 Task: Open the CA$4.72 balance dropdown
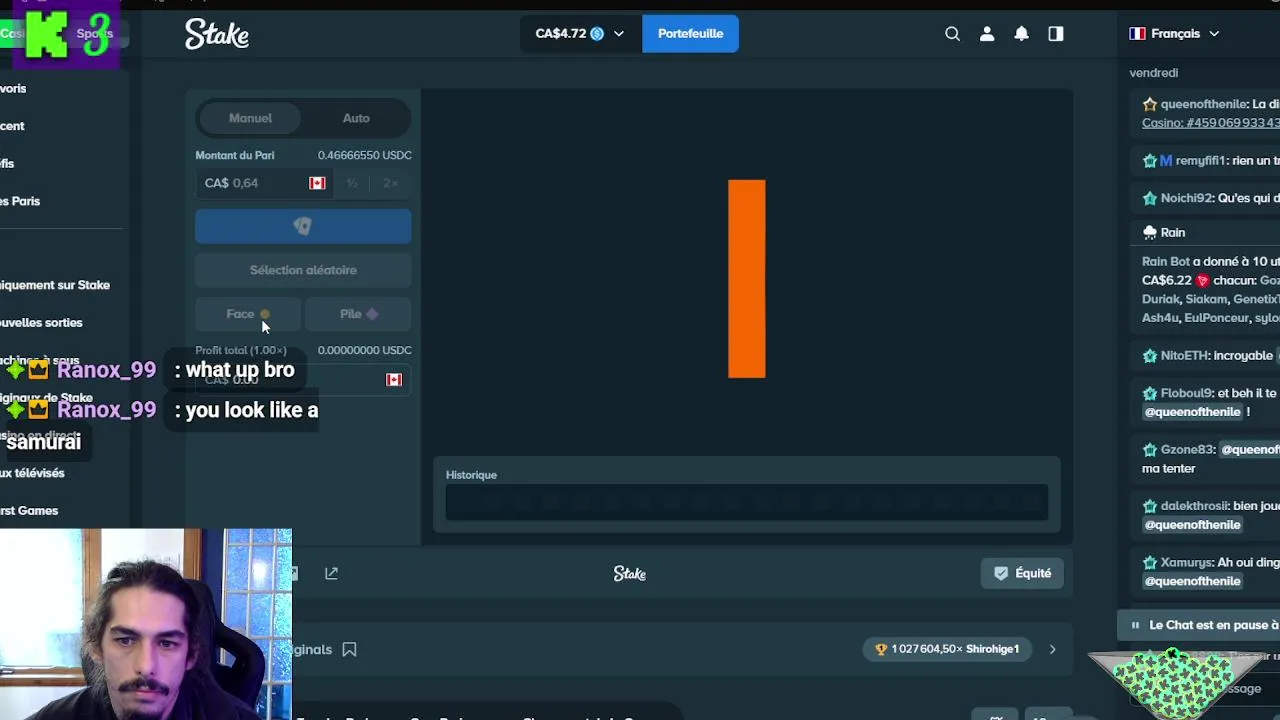(579, 34)
